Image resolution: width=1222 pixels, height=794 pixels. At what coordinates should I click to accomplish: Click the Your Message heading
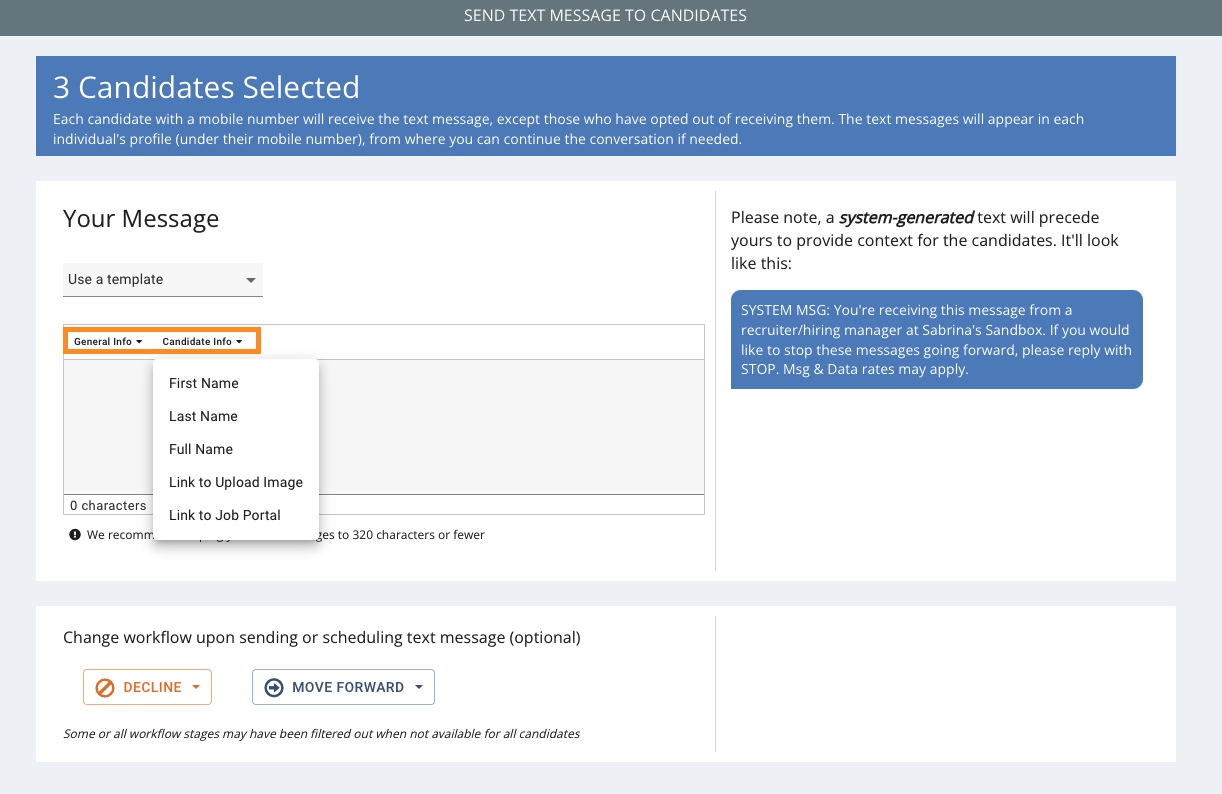click(x=141, y=219)
